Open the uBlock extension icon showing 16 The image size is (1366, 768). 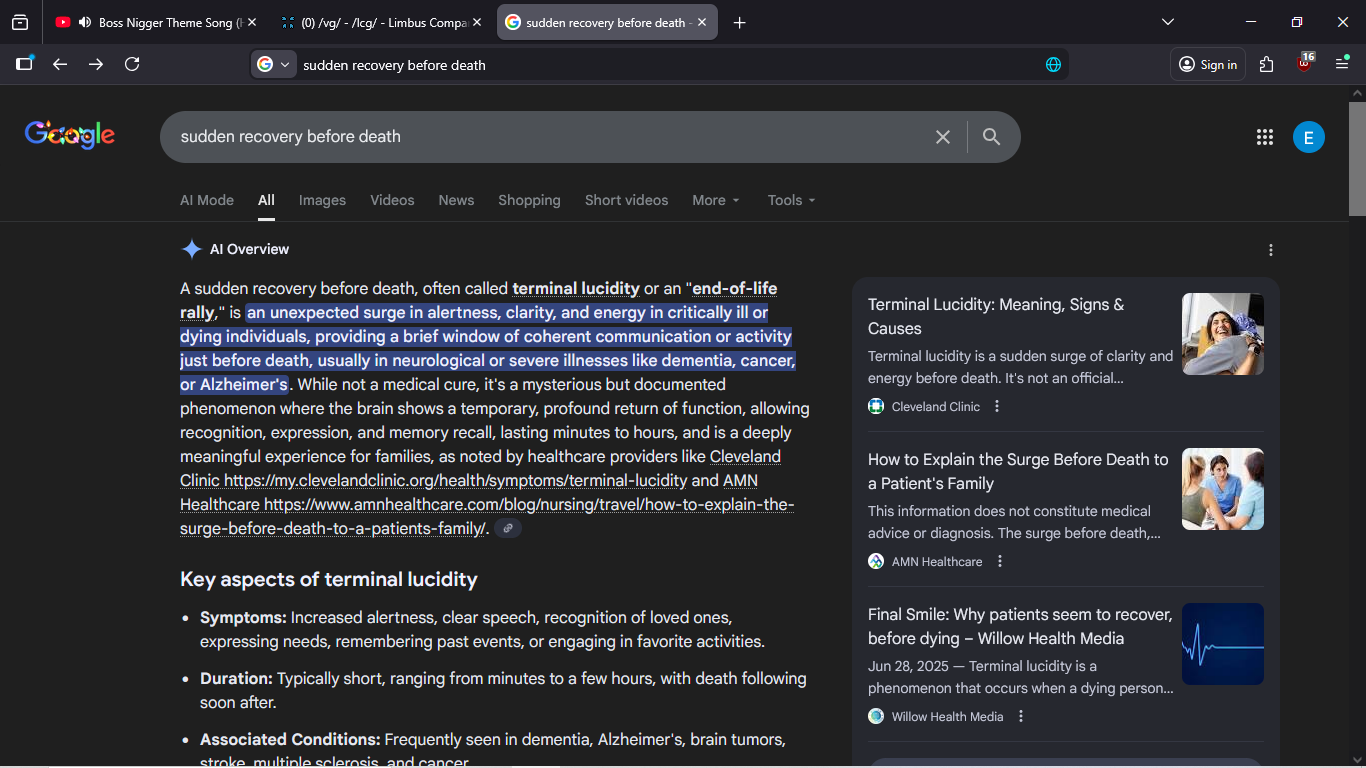pos(1305,63)
